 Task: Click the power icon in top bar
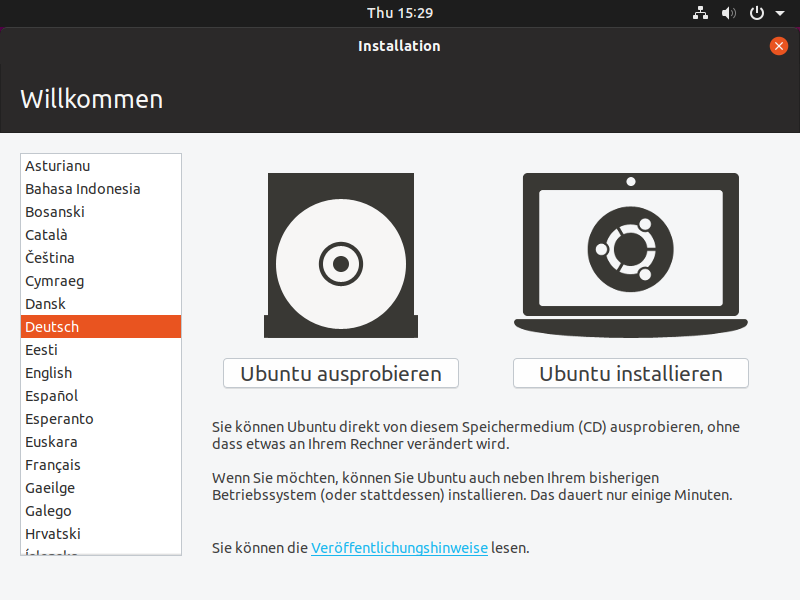757,13
